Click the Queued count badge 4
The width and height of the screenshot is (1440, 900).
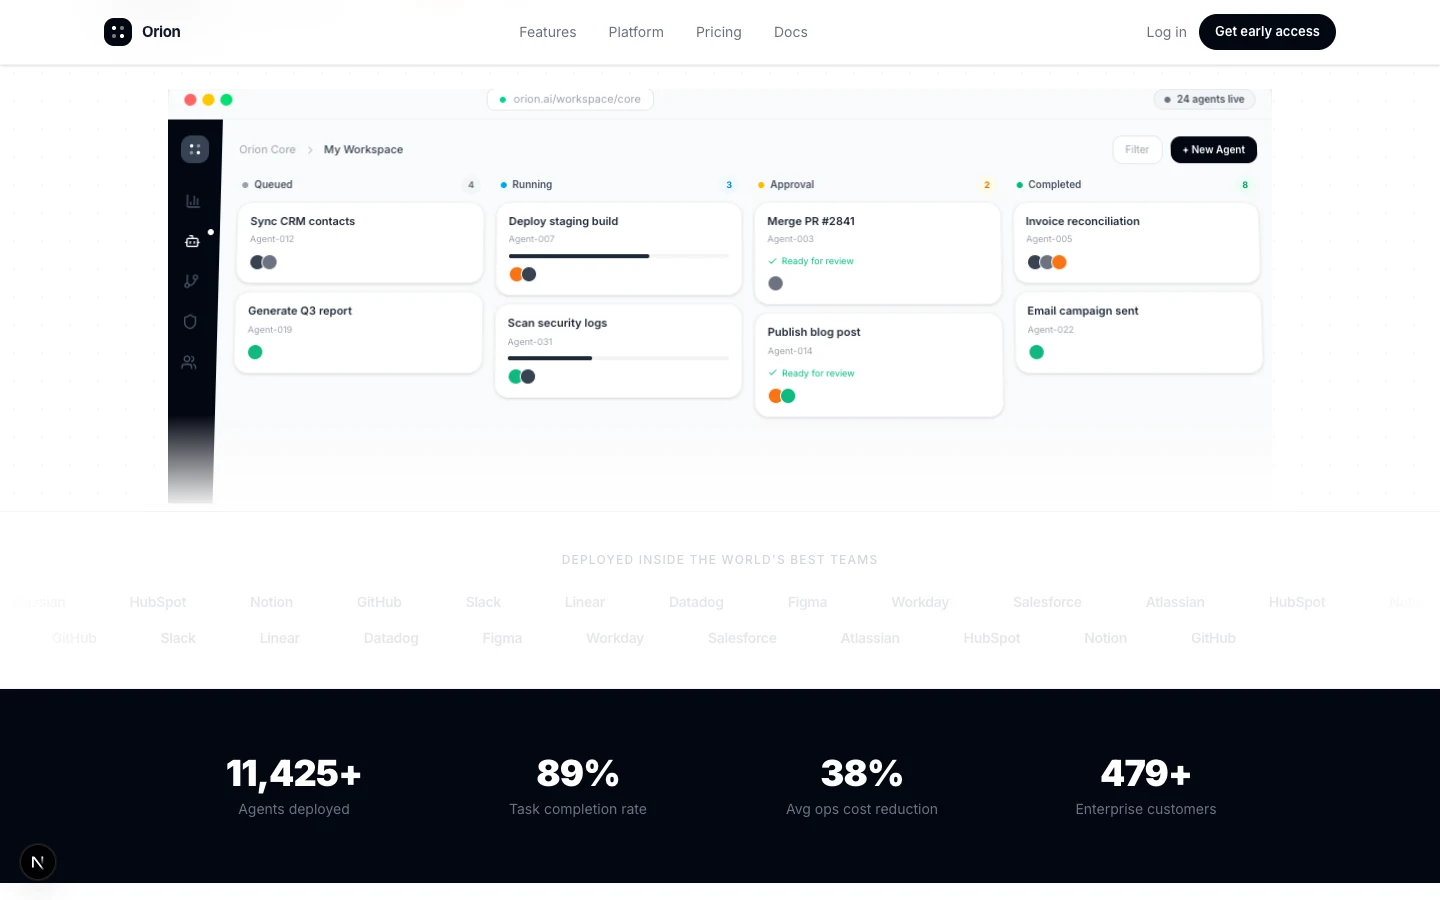(471, 185)
